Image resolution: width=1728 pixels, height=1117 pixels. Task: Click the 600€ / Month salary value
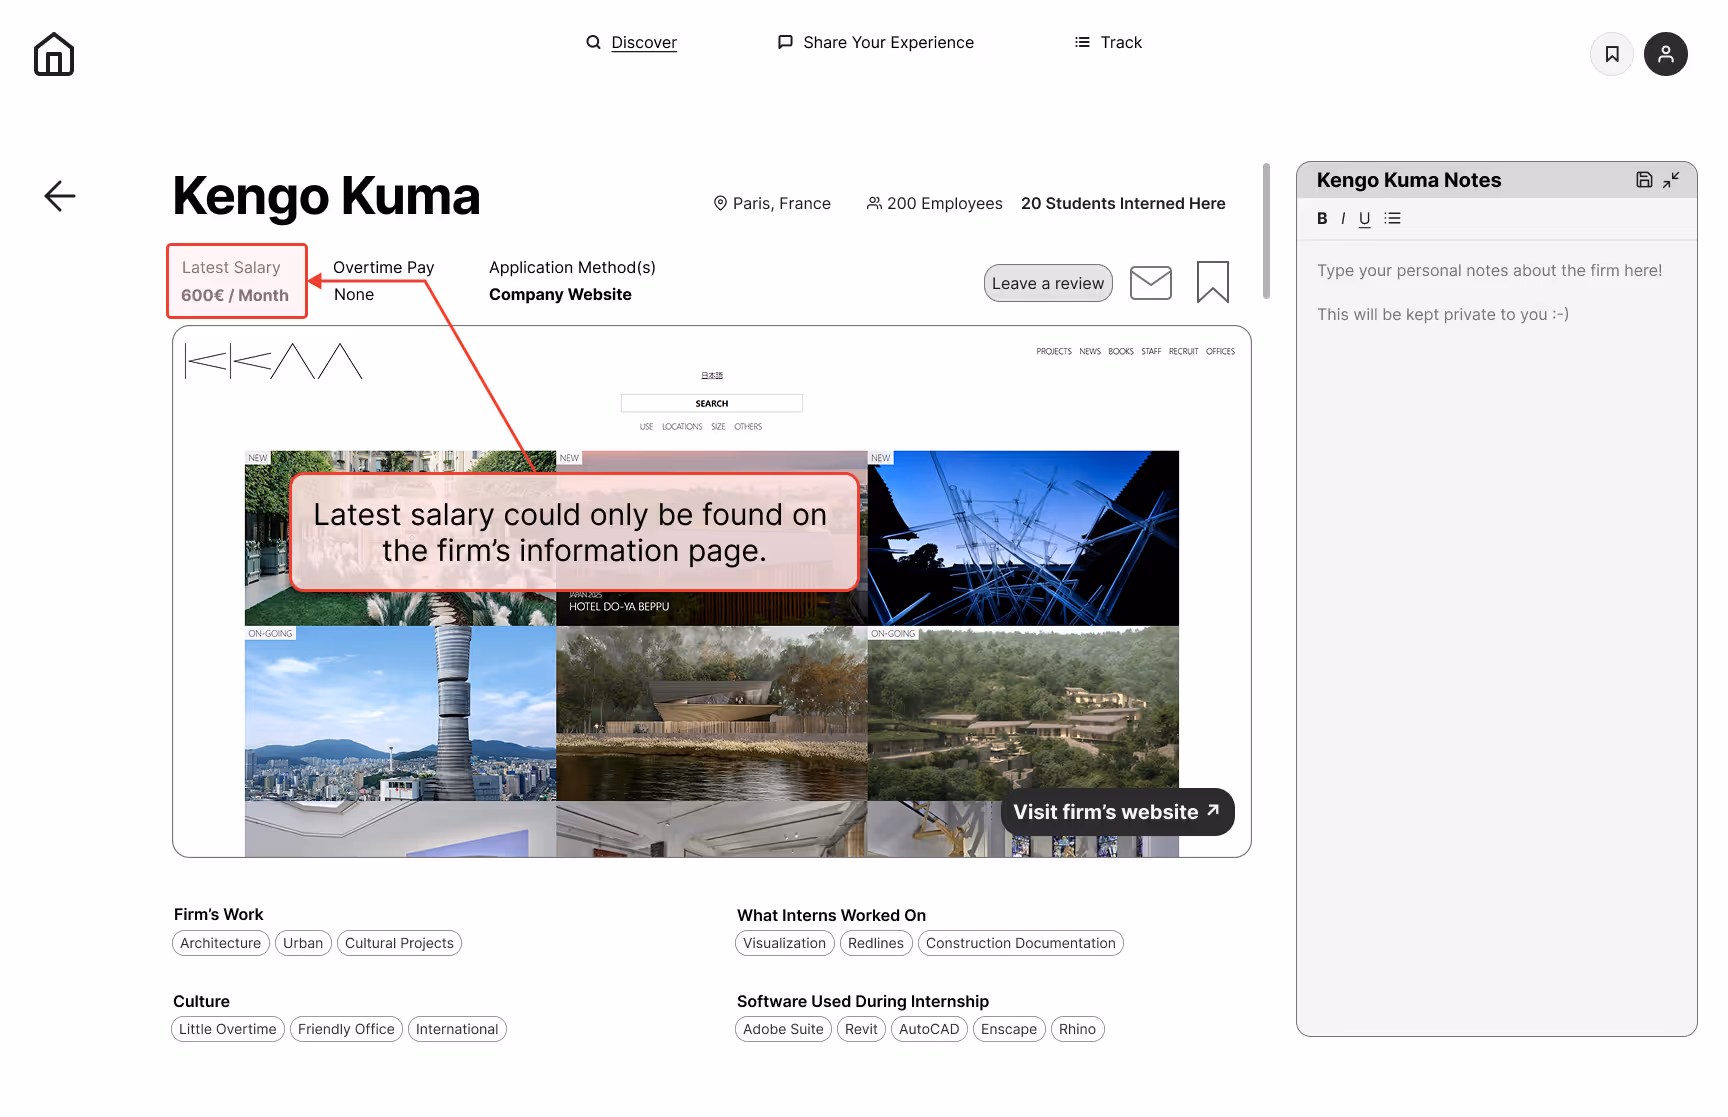coord(235,295)
